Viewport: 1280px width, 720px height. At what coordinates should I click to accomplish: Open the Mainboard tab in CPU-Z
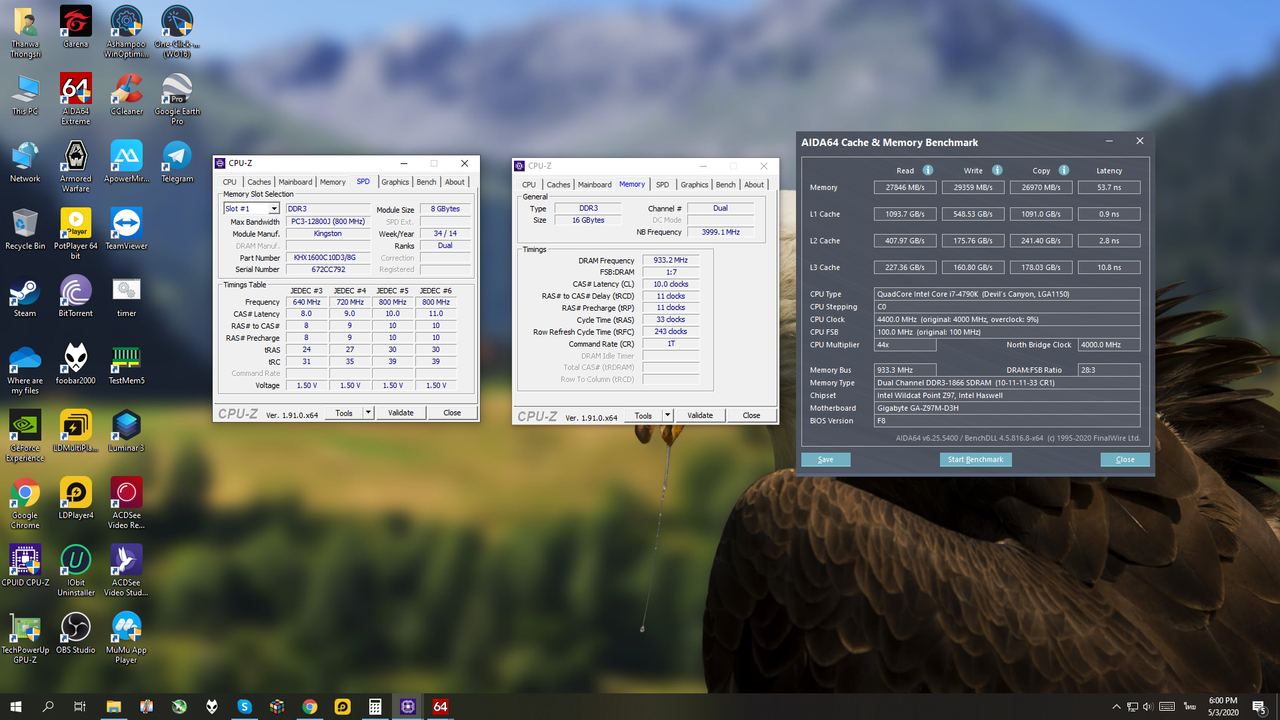point(294,182)
